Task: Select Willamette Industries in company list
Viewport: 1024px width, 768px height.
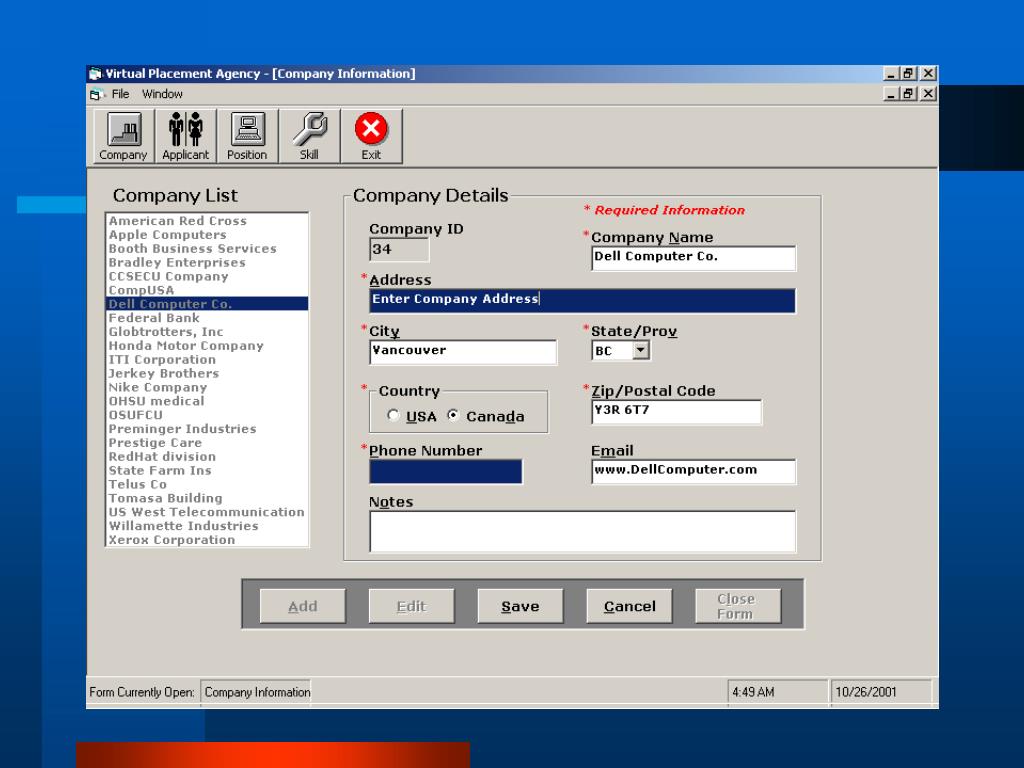Action: tap(207, 525)
